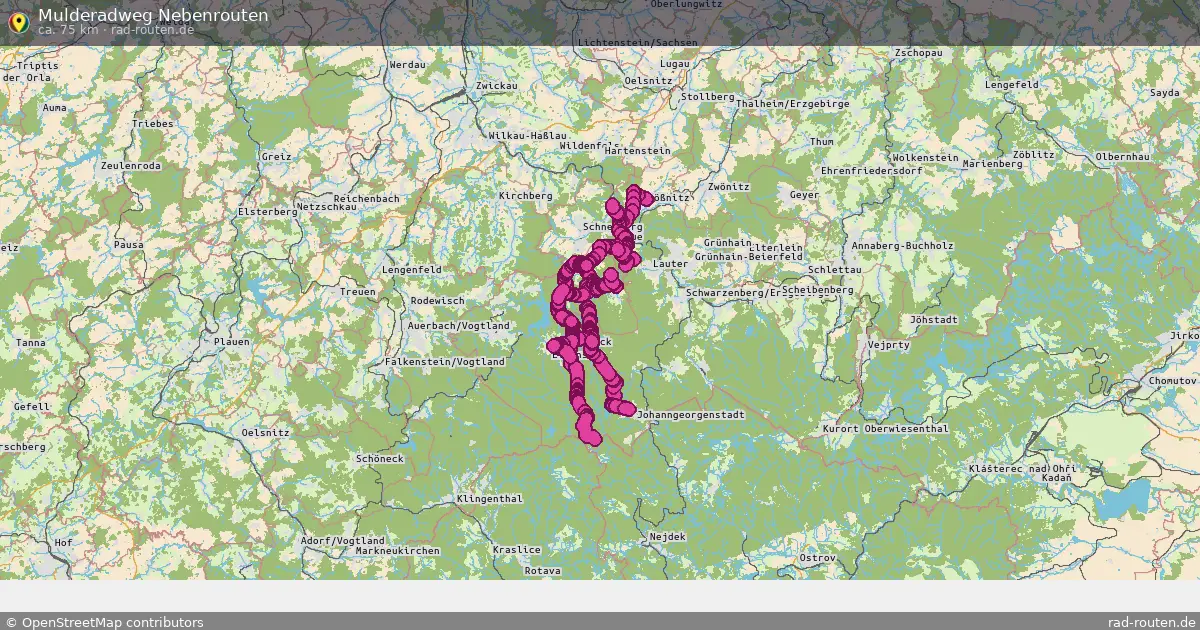Click the Triebes town label
This screenshot has height=630, width=1200.
click(x=152, y=124)
